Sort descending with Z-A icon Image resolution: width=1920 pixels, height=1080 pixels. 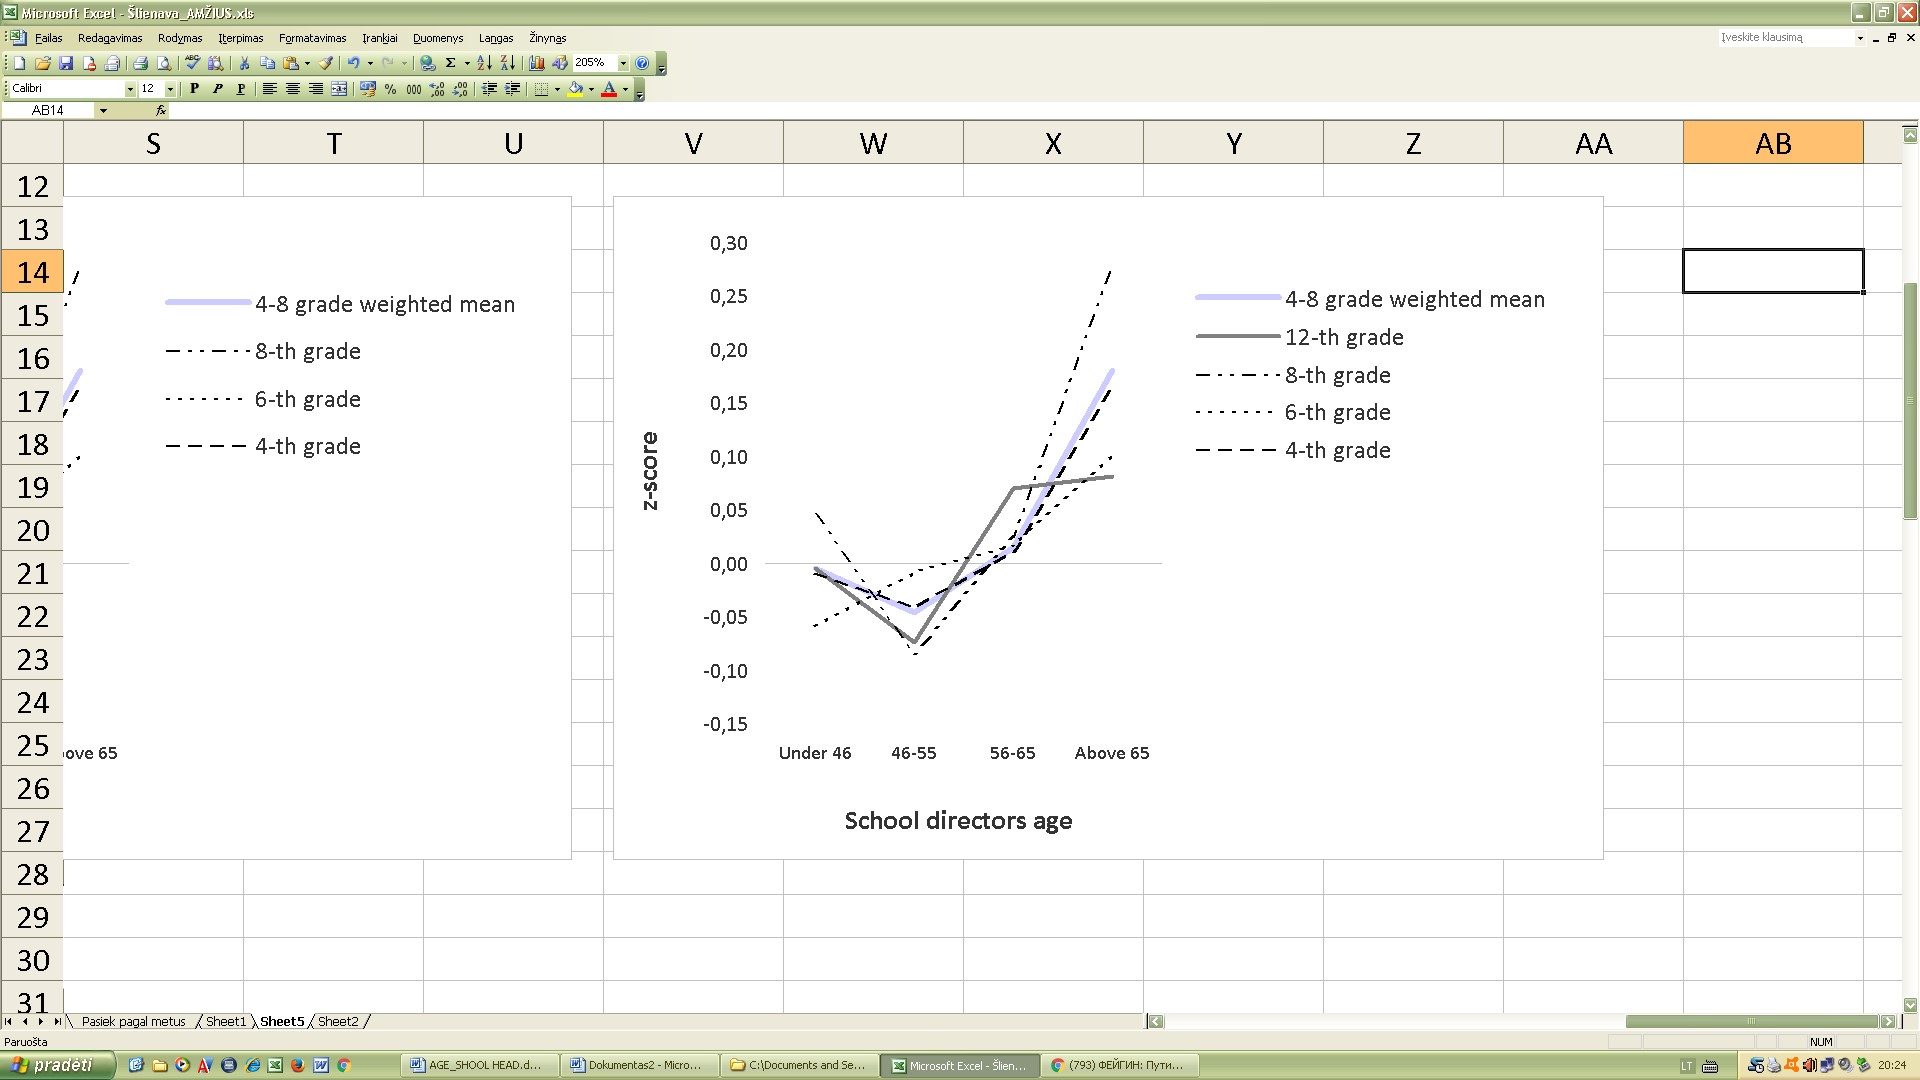point(508,63)
